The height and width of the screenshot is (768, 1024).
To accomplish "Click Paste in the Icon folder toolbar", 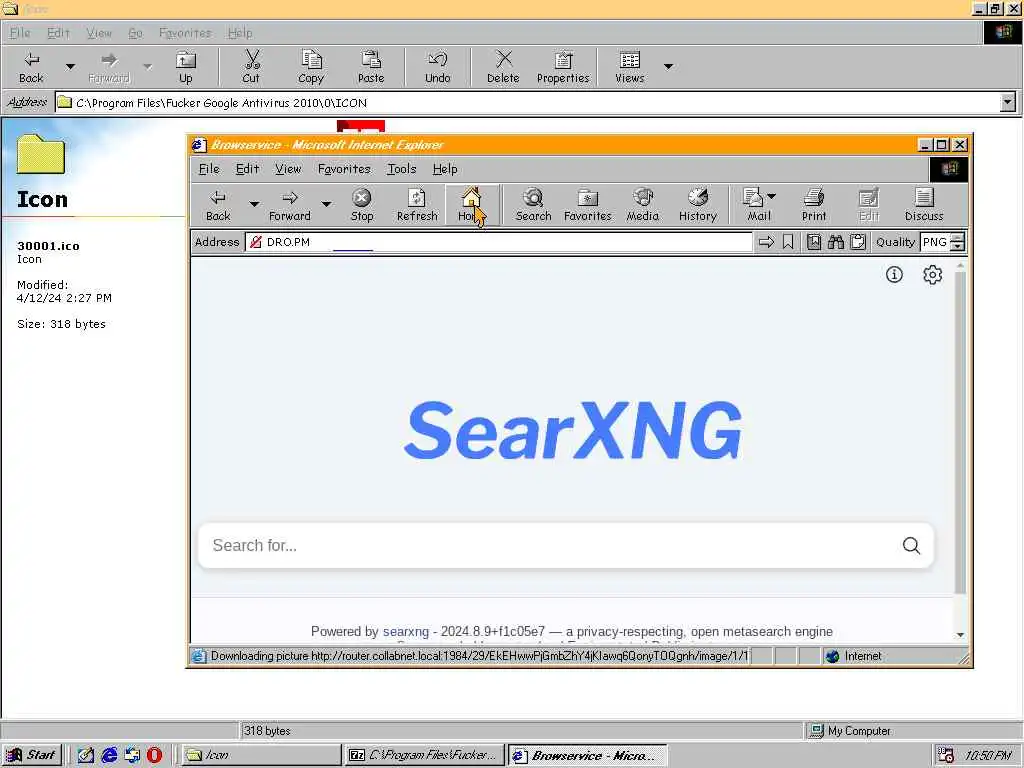I will pyautogui.click(x=371, y=67).
